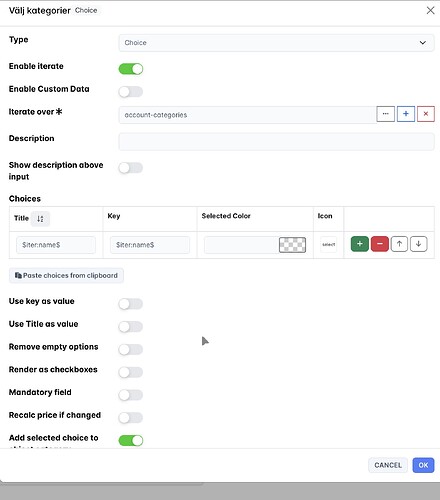This screenshot has width=440, height=500.
Task: Move the choice row up with the arrow
Action: tap(399, 244)
